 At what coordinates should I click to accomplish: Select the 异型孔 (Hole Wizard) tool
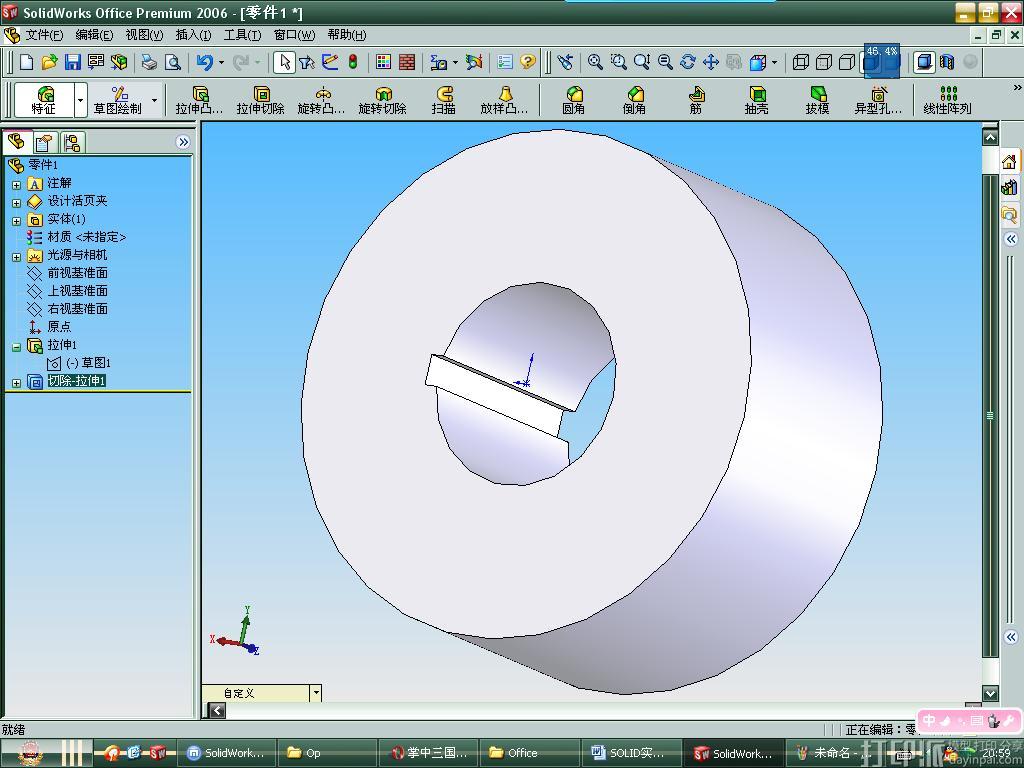[x=878, y=99]
